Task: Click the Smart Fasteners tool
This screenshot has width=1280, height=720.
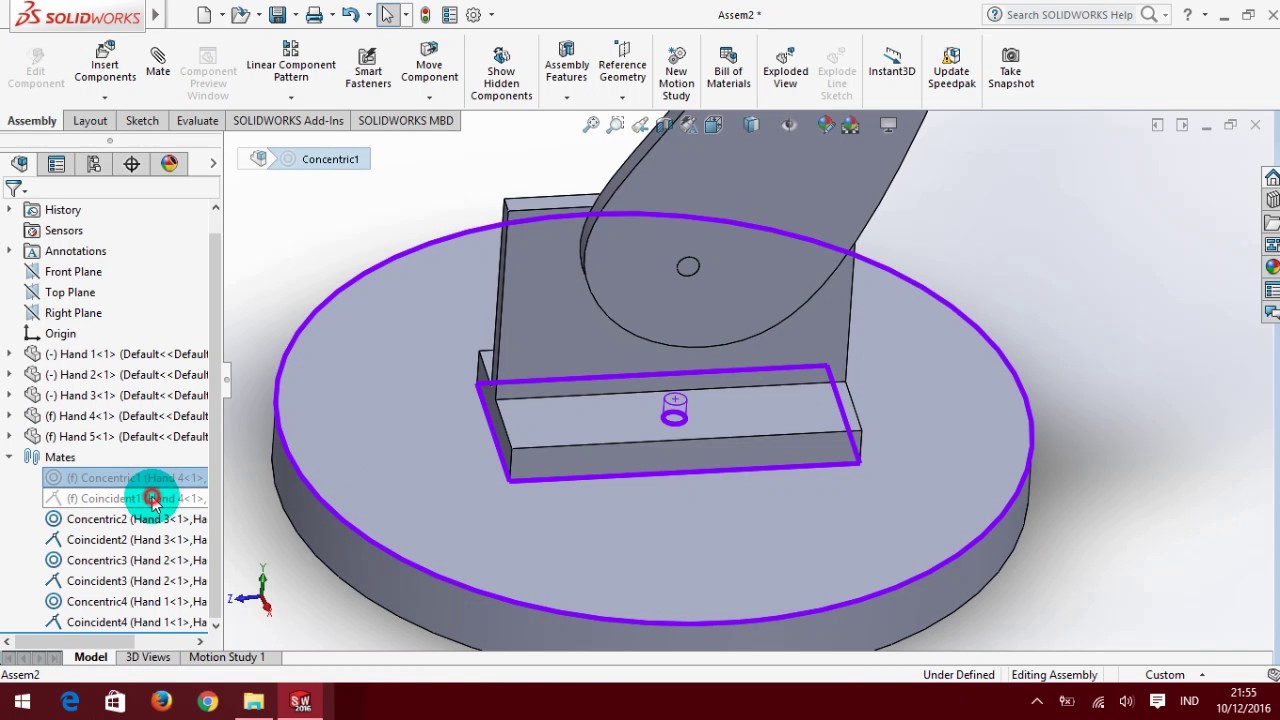Action: coord(368,68)
